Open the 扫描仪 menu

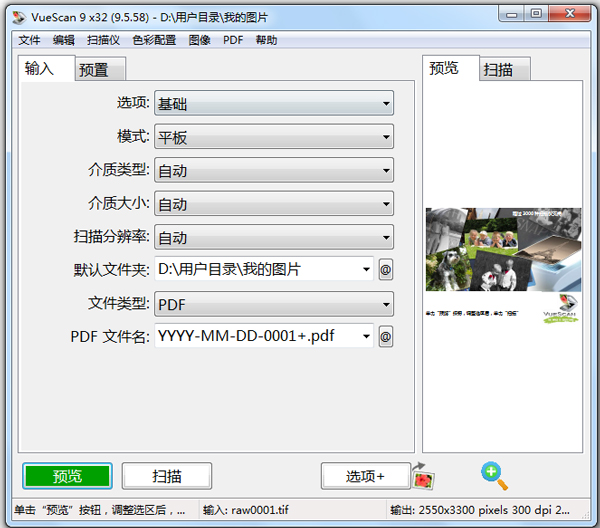point(103,40)
